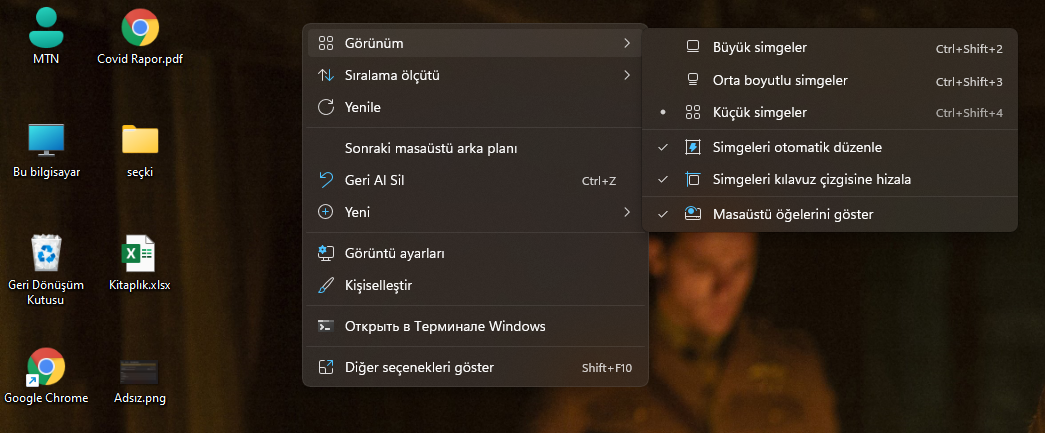This screenshot has width=1045, height=433.
Task: Click the Bu bilgisayar label text
Action: (47, 172)
